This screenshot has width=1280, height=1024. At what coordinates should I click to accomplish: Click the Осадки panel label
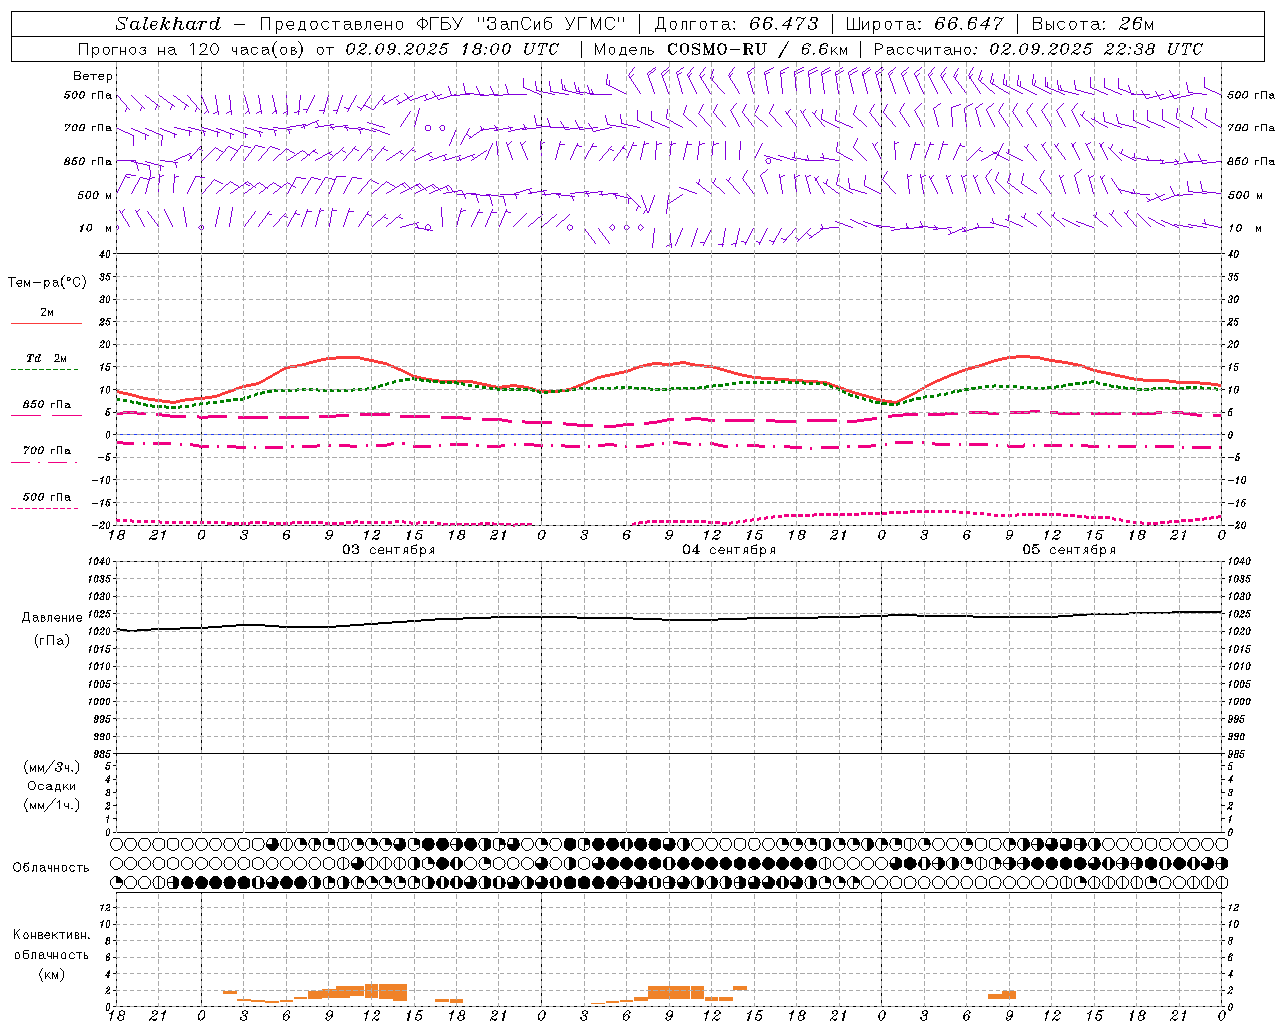(52, 786)
